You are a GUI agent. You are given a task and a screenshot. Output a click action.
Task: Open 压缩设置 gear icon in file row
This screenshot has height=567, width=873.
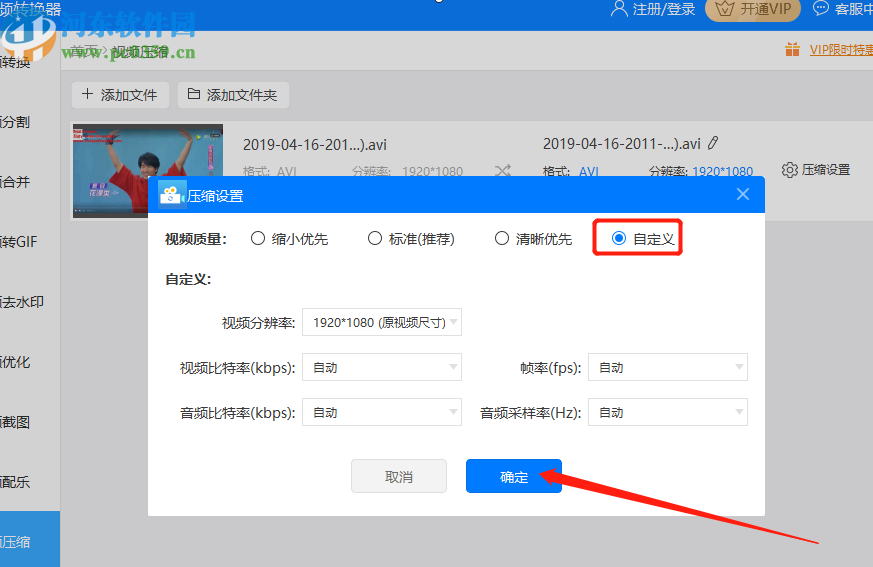tap(789, 170)
